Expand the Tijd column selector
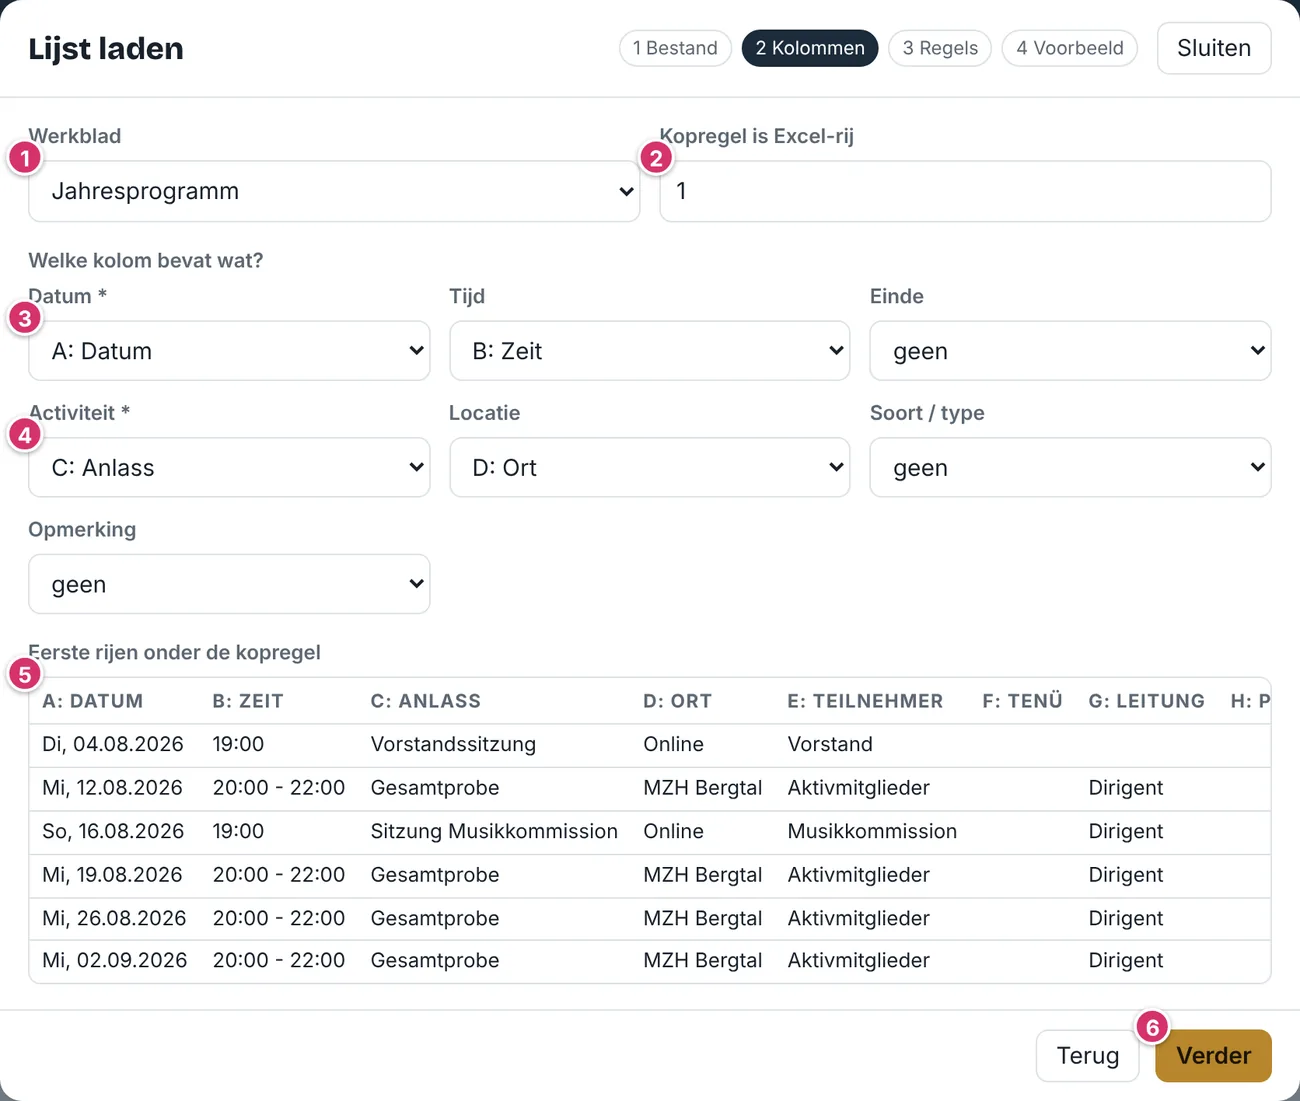 [650, 351]
